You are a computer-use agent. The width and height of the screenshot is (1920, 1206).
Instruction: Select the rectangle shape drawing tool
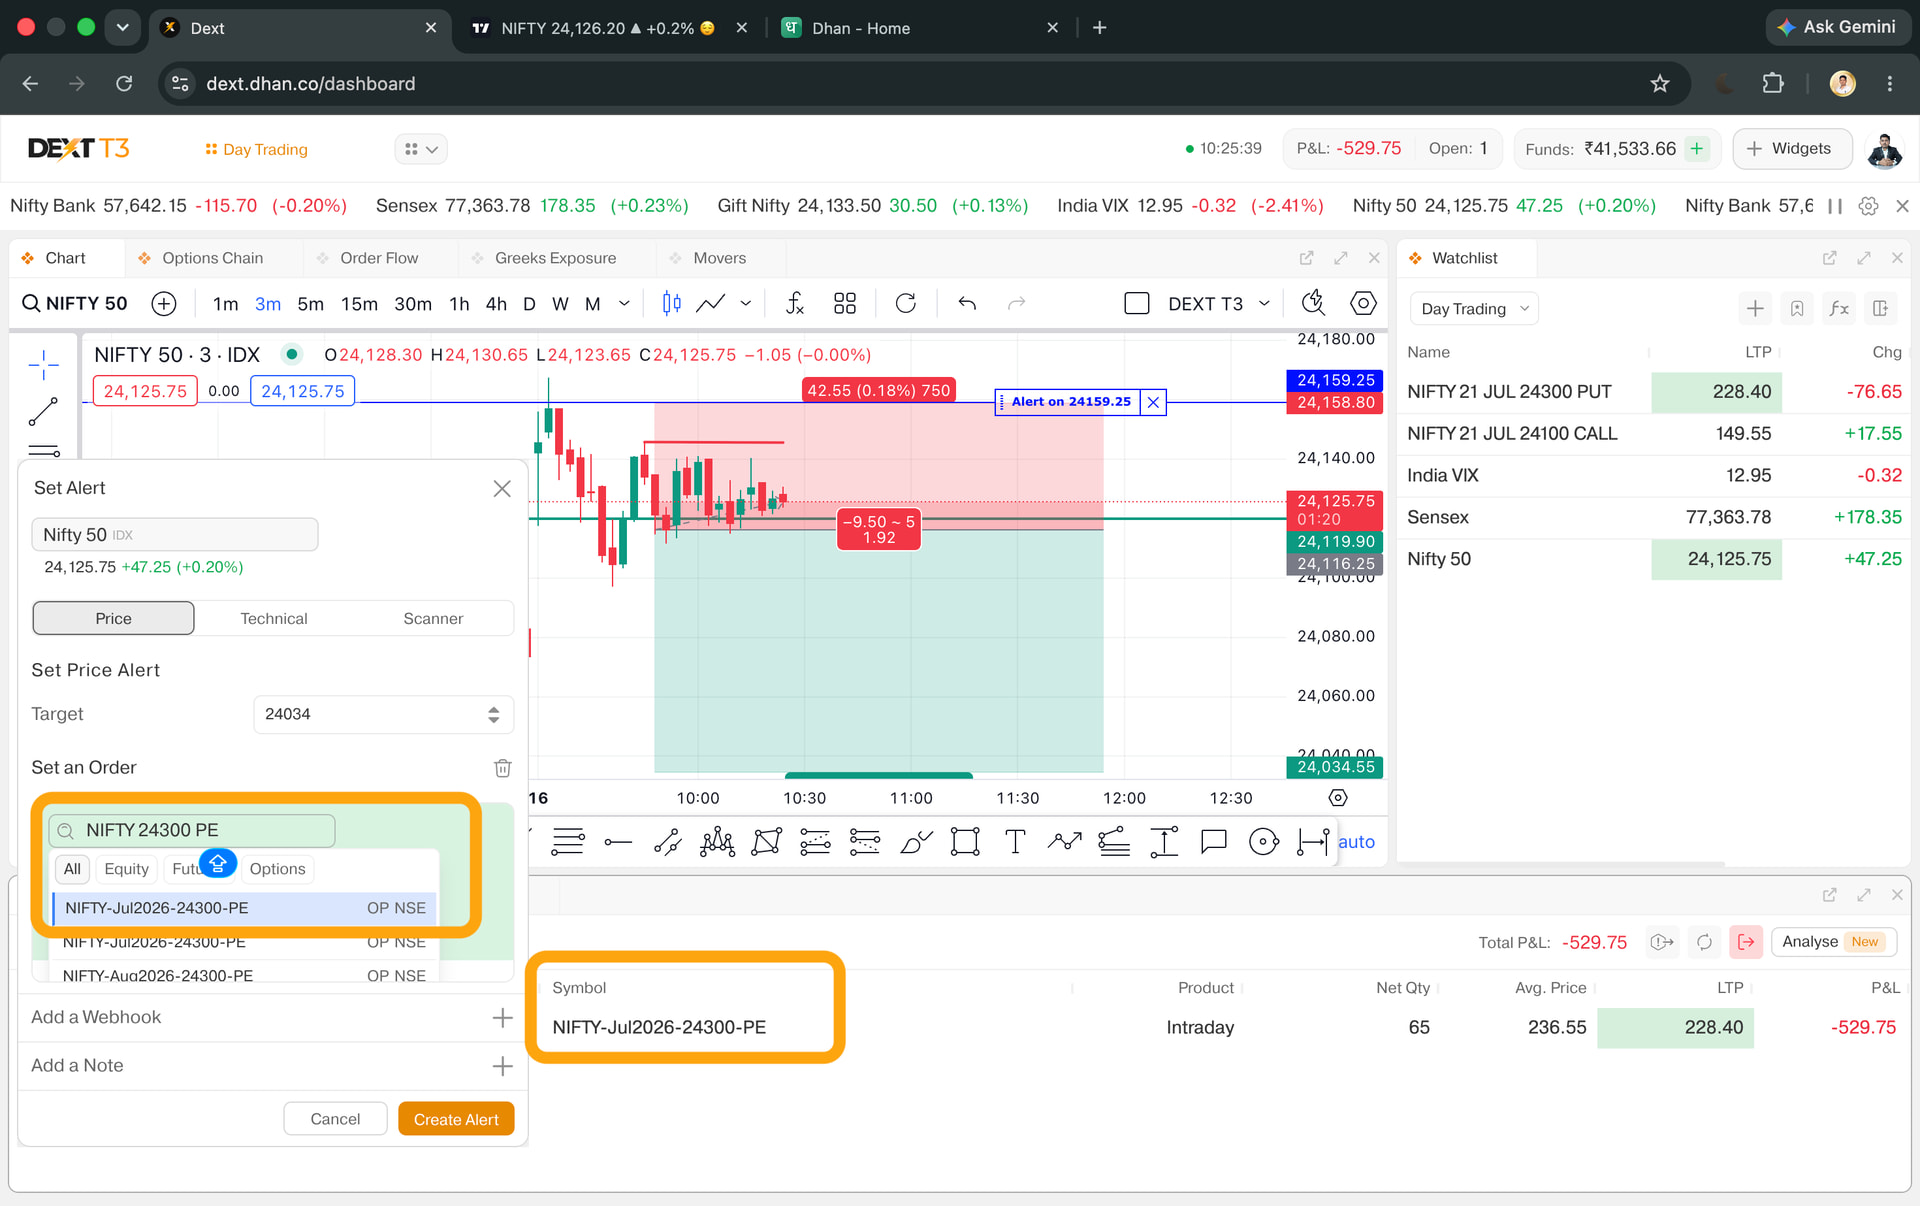pyautogui.click(x=965, y=842)
